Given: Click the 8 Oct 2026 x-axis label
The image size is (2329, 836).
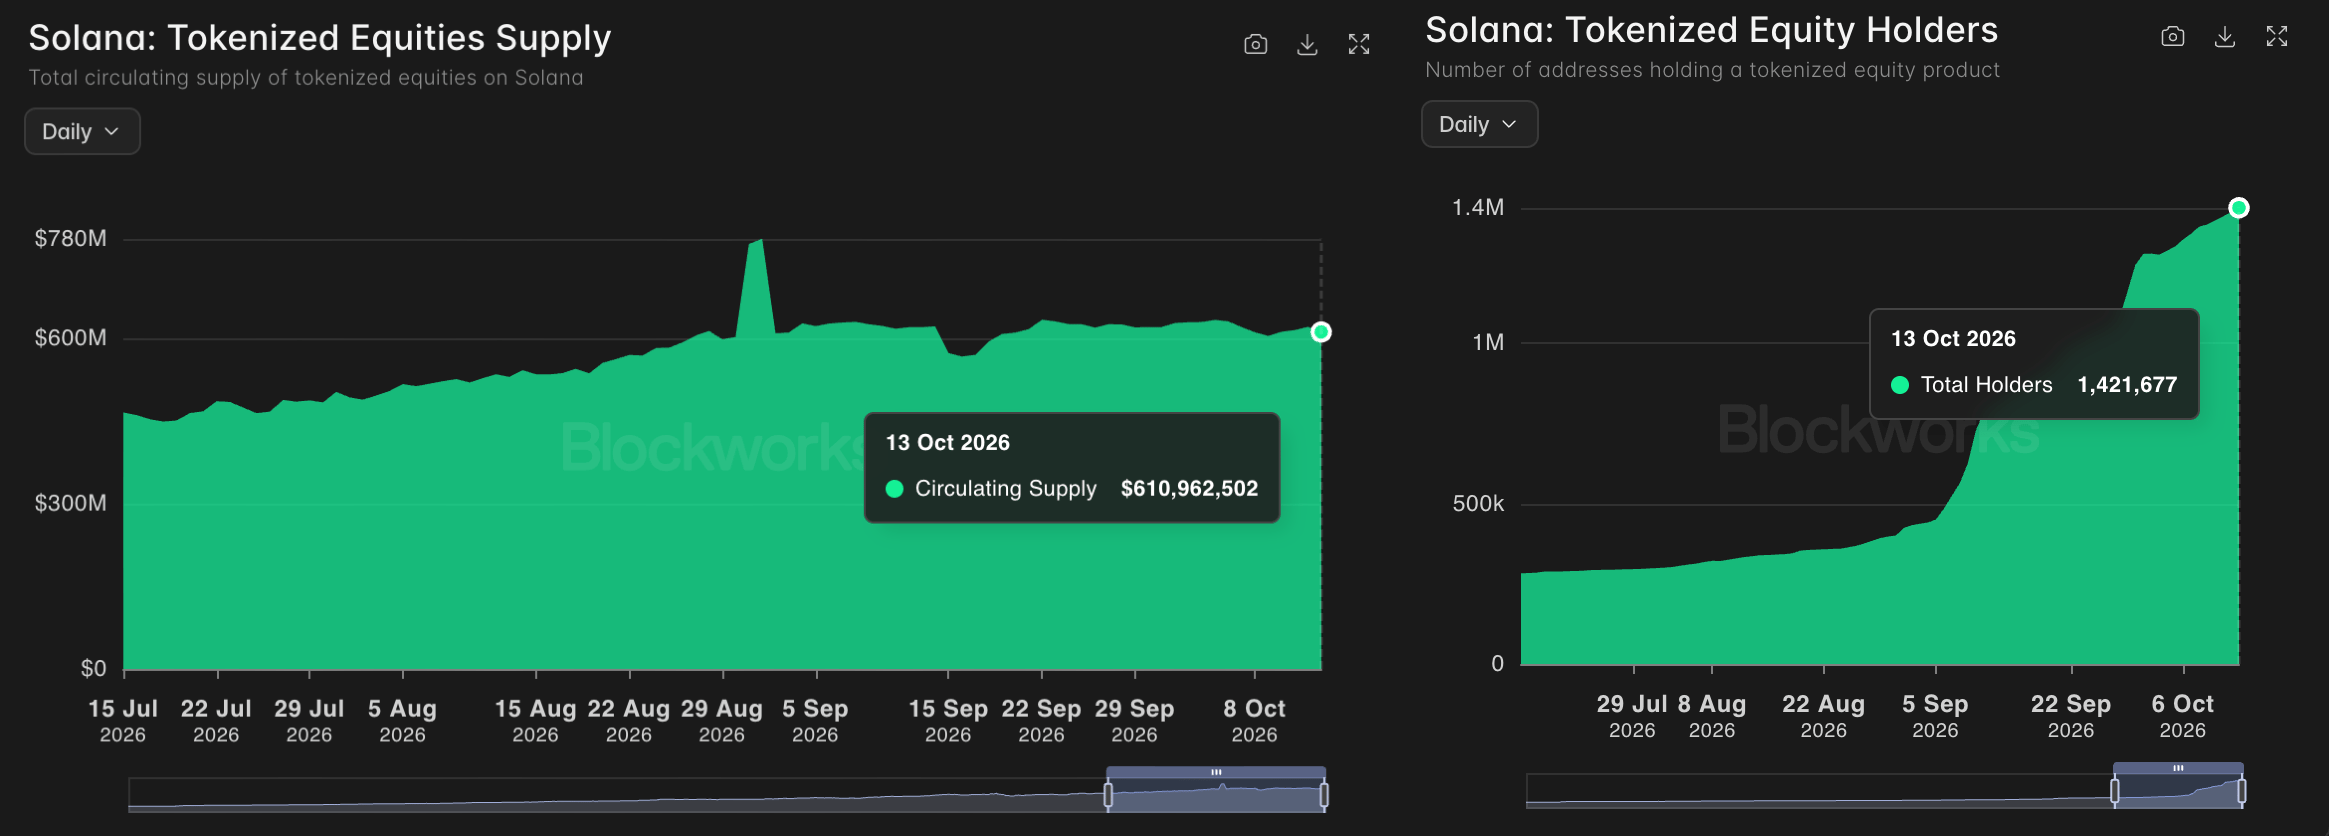Looking at the screenshot, I should coord(1254,721).
